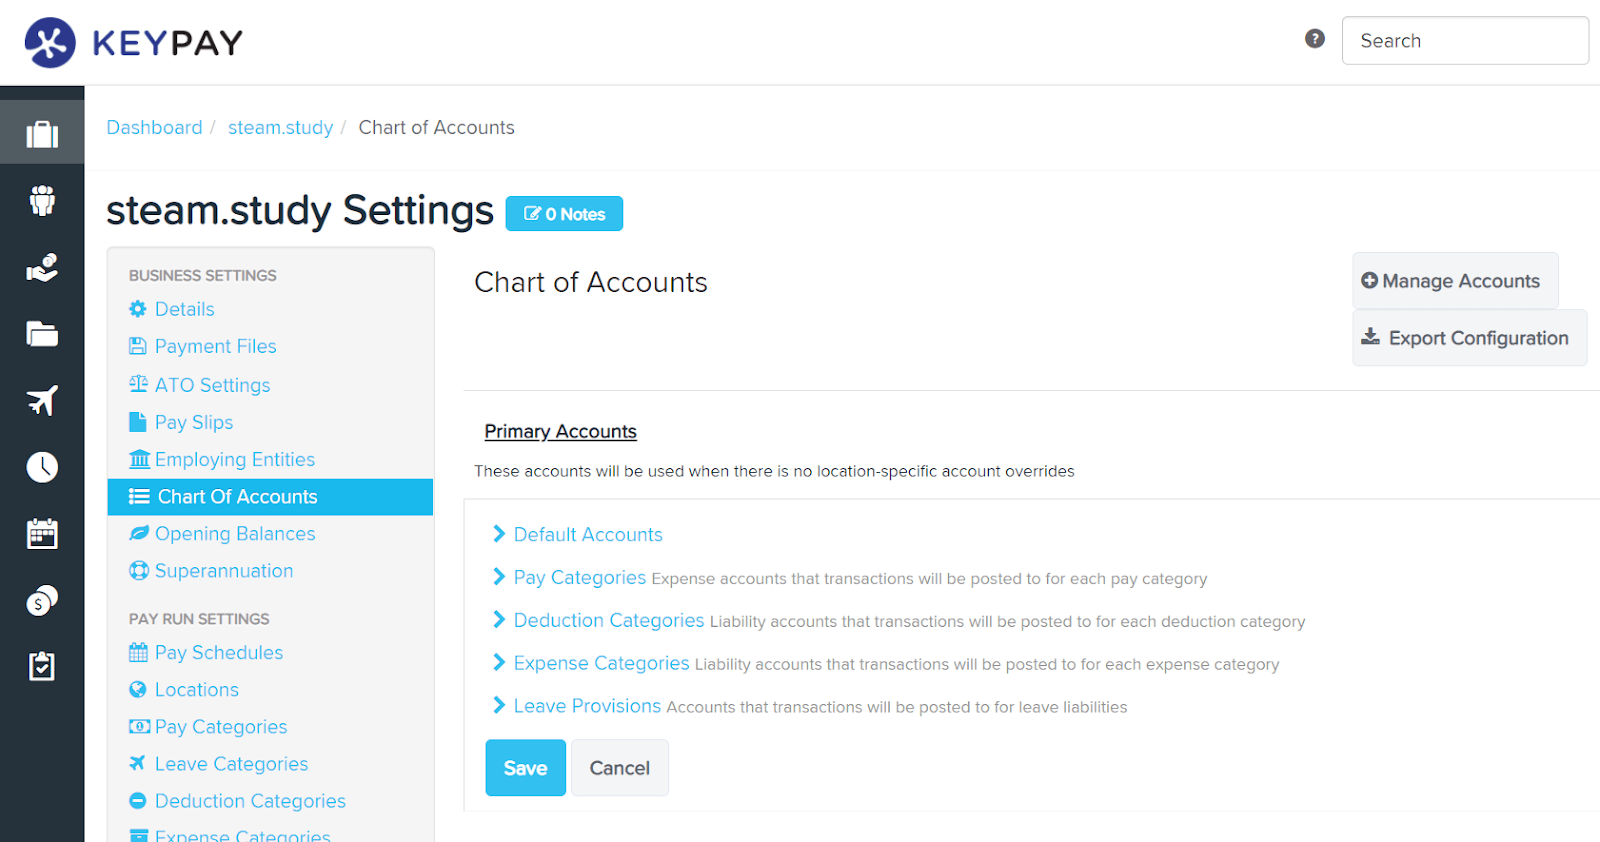Expand the Deduction Categories accounts section
The width and height of the screenshot is (1600, 842).
tap(599, 620)
